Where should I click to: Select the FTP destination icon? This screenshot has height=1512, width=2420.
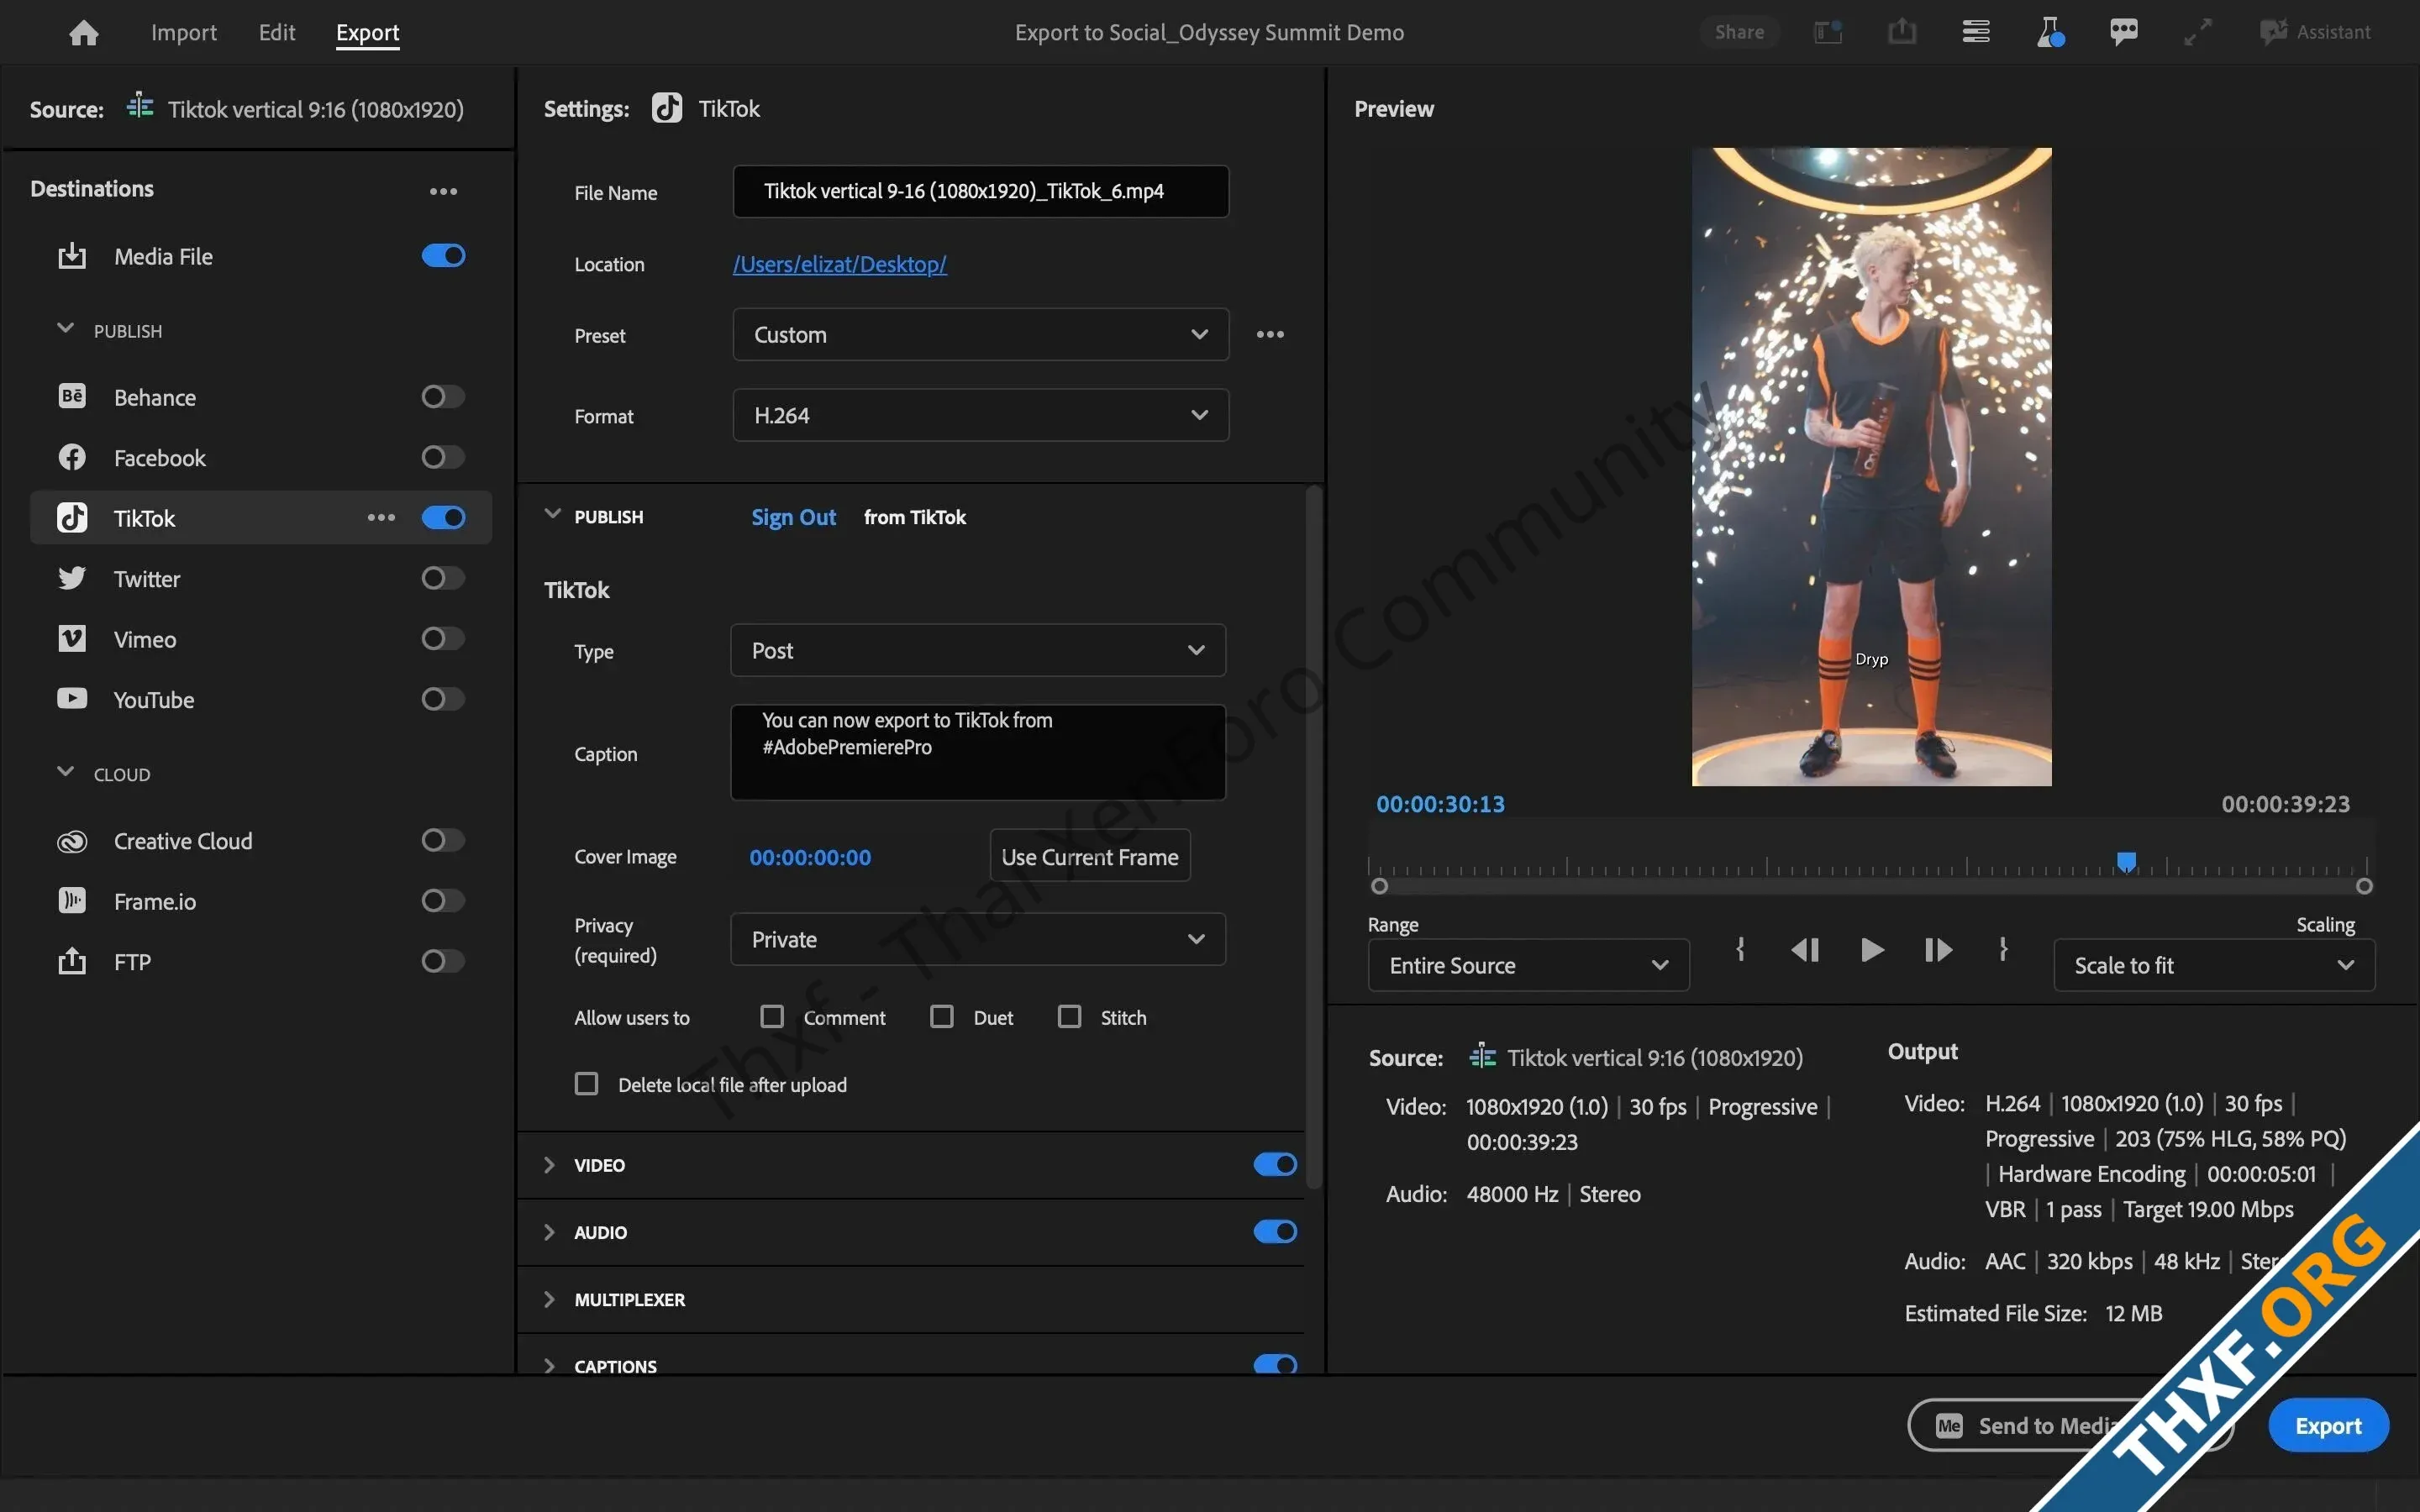tap(72, 961)
